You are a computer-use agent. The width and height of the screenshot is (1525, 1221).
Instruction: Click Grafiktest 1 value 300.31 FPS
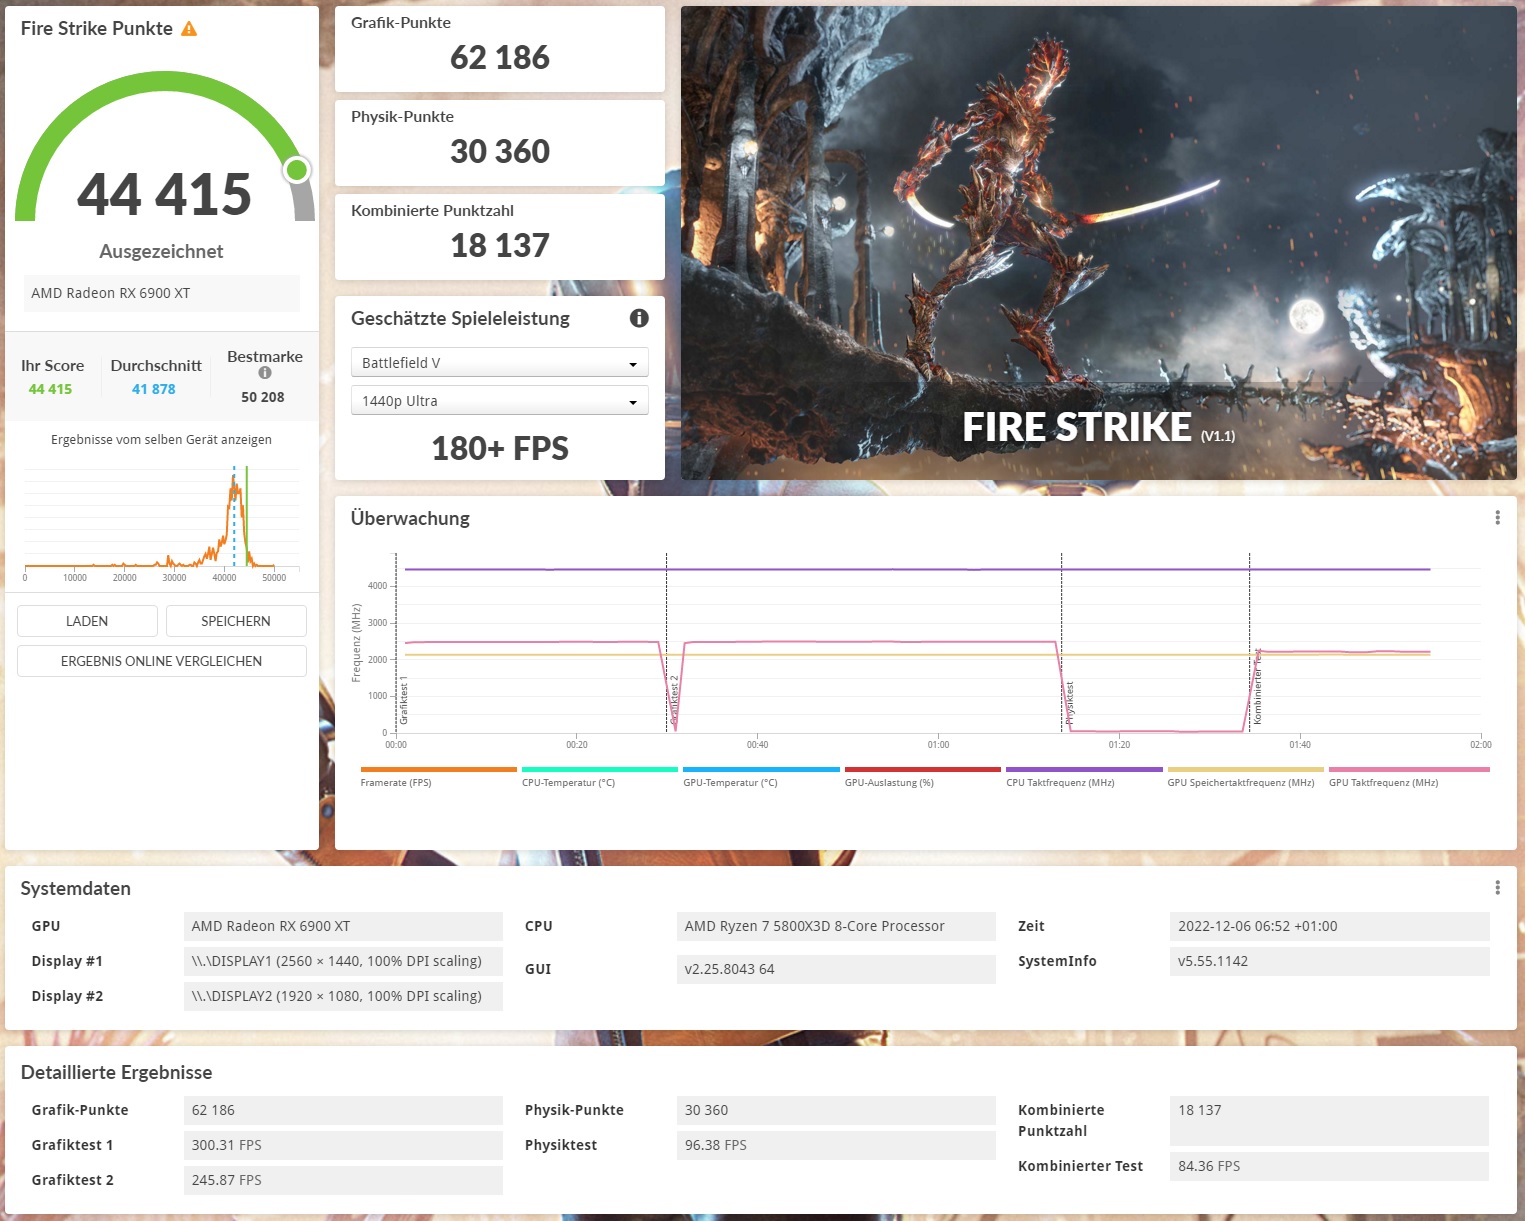pos(343,1145)
